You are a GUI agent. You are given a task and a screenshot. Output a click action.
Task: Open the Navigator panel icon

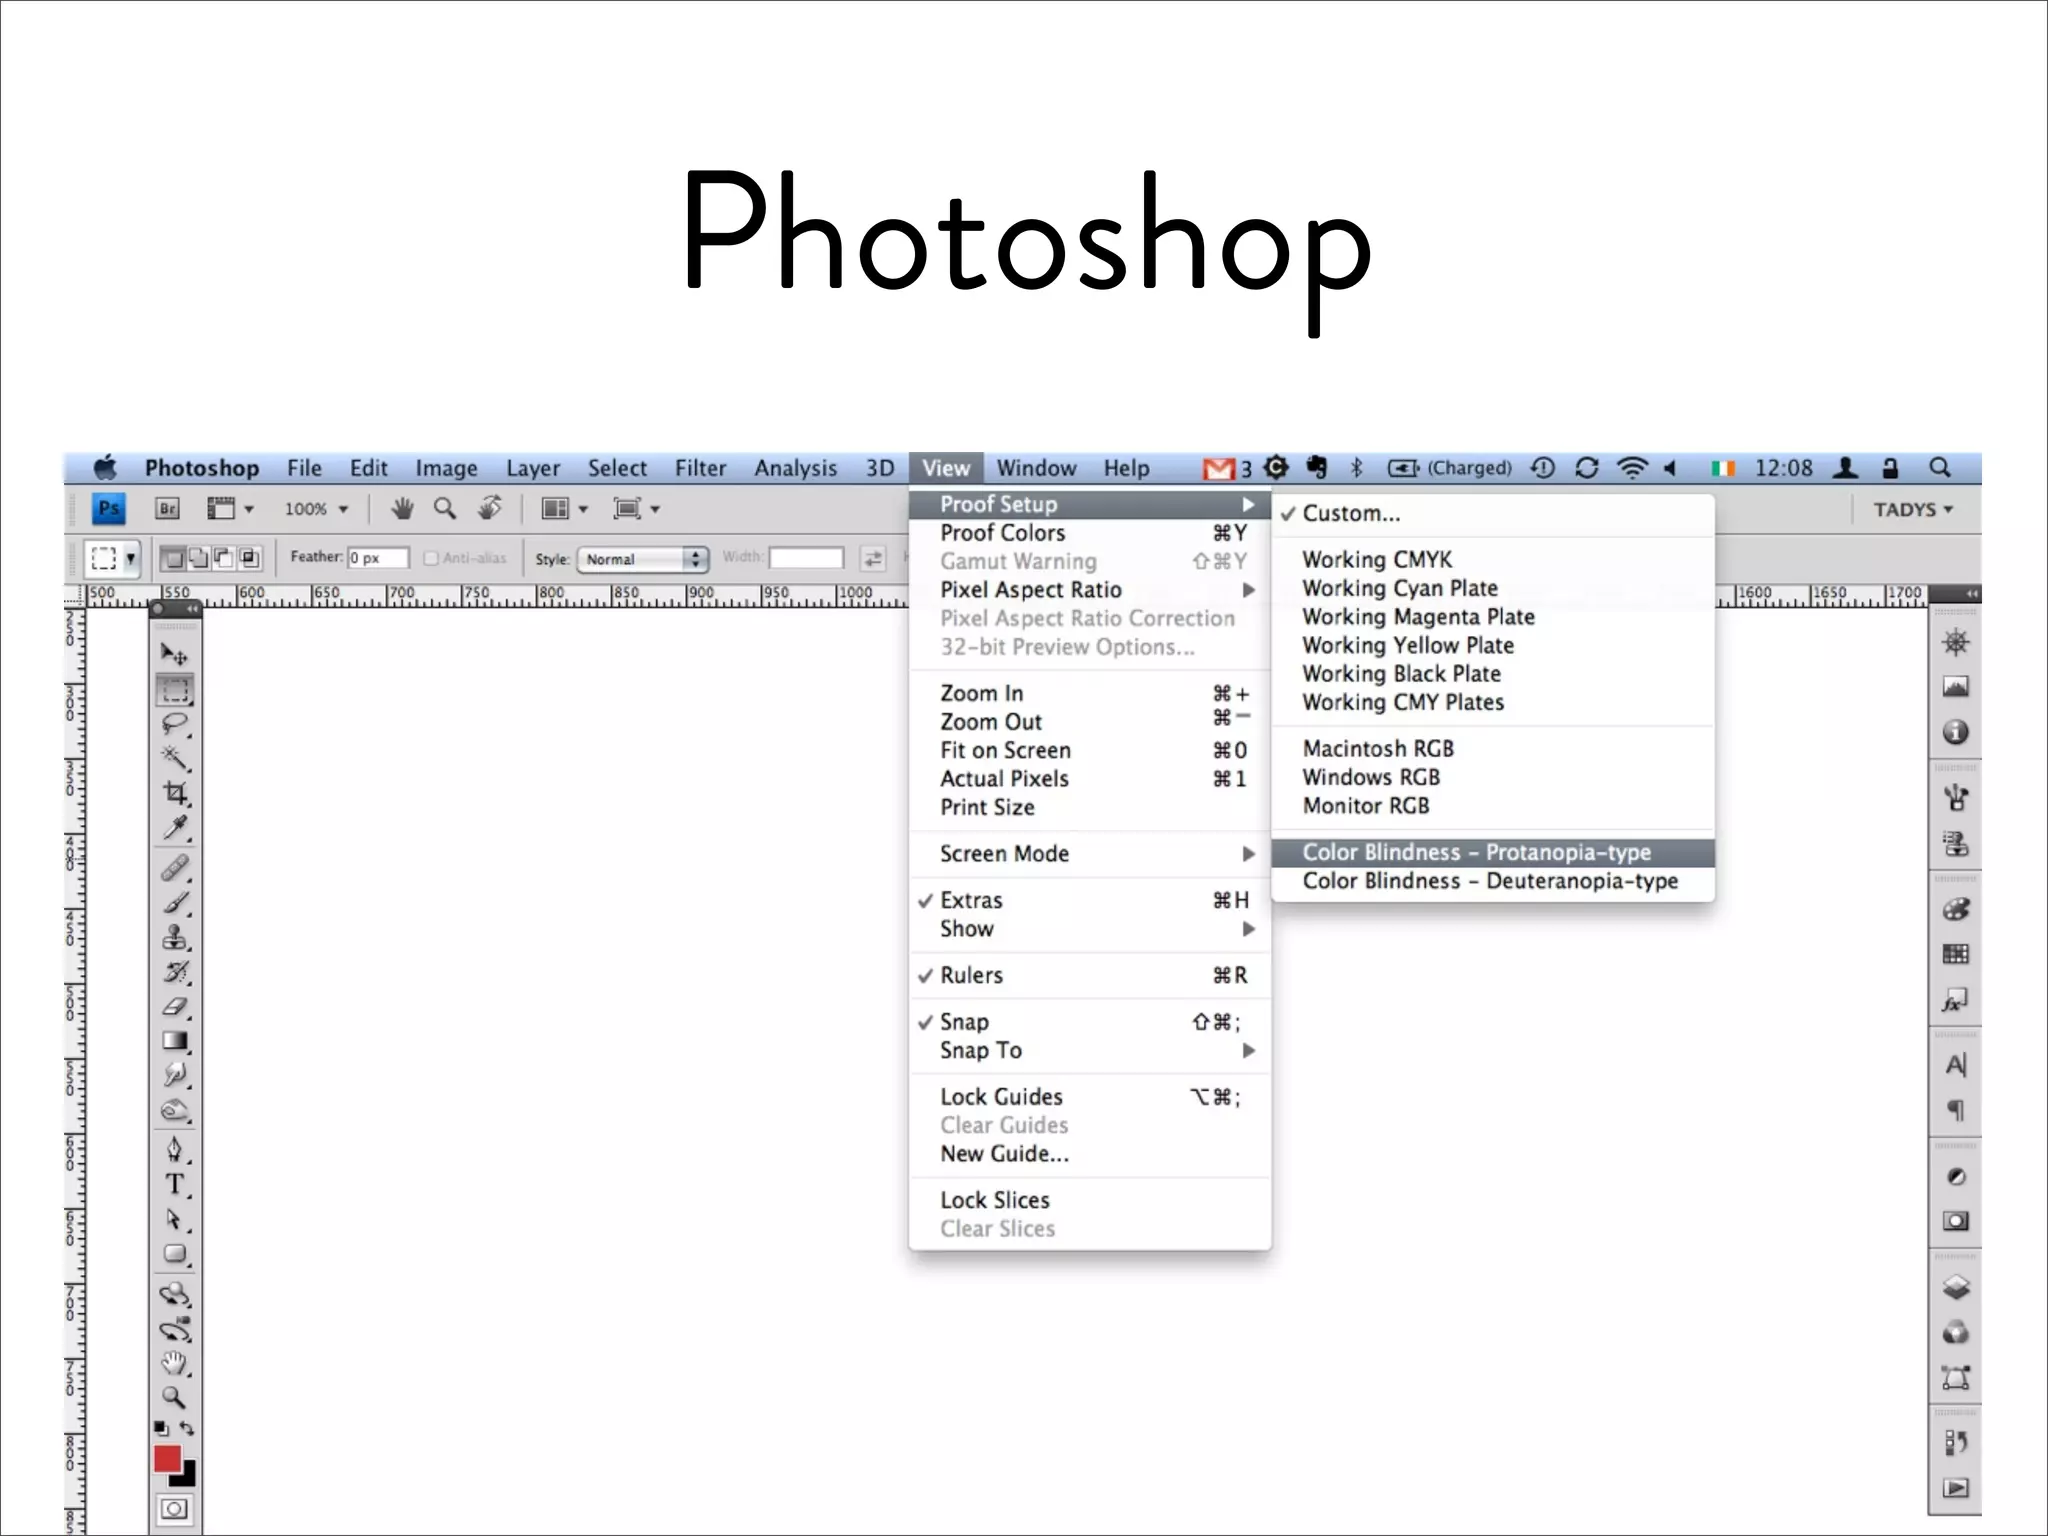(x=1955, y=642)
